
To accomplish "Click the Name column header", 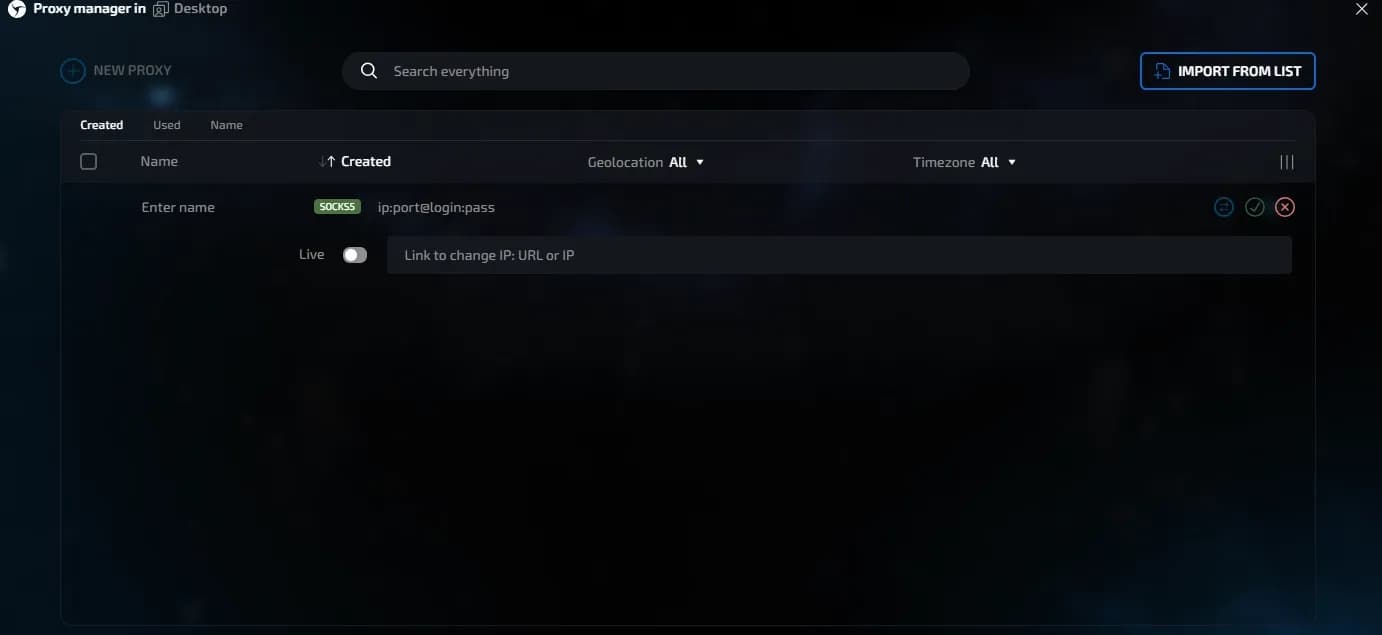I will point(159,161).
